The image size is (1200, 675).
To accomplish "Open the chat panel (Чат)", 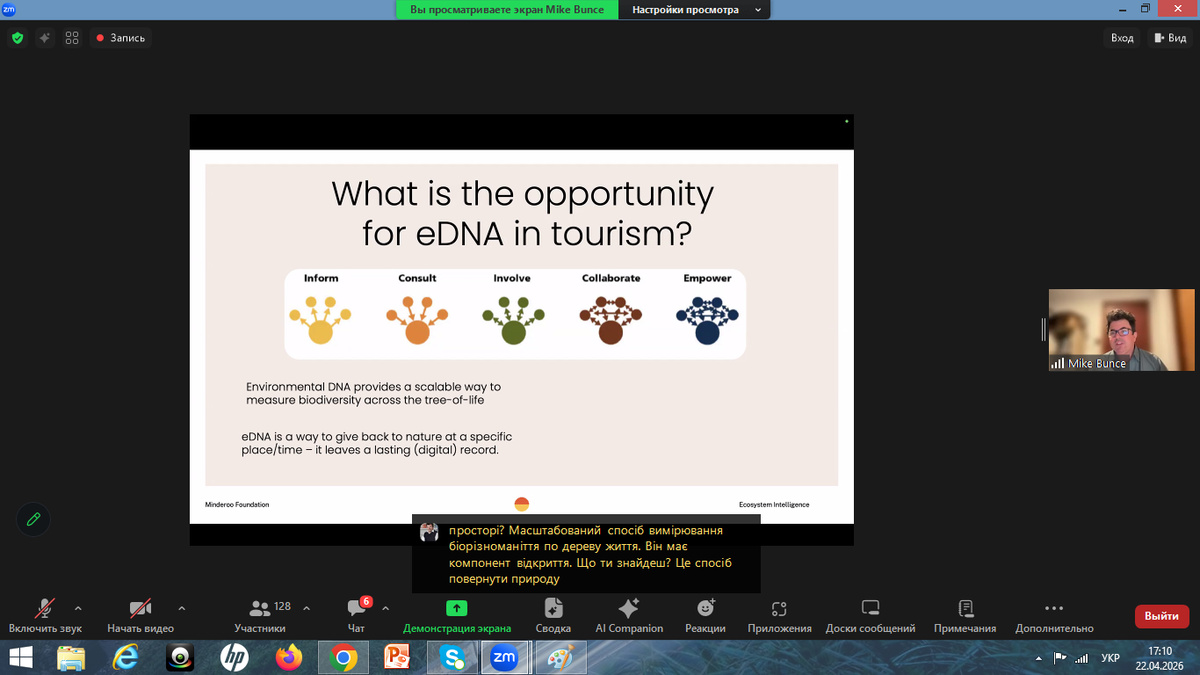I will point(356,608).
